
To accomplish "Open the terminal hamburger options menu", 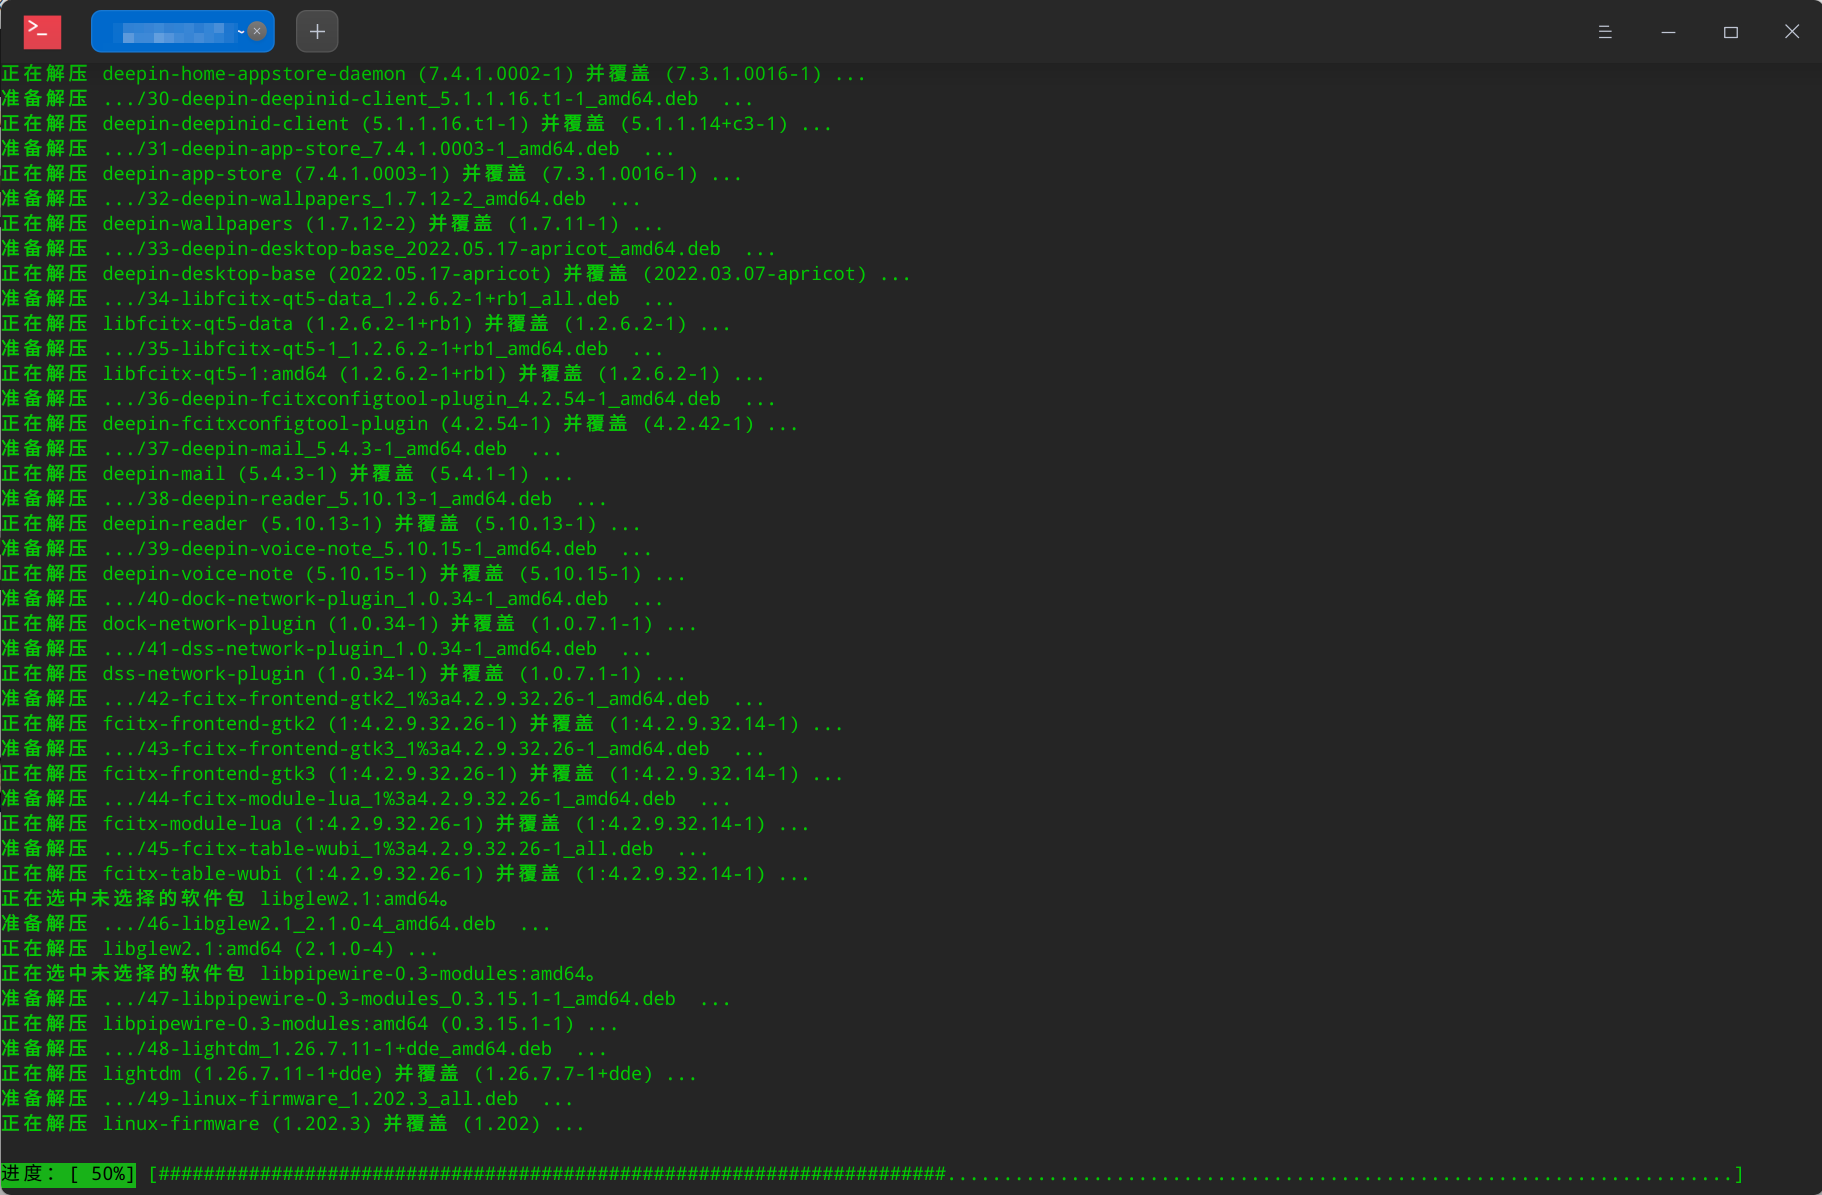I will pyautogui.click(x=1605, y=31).
